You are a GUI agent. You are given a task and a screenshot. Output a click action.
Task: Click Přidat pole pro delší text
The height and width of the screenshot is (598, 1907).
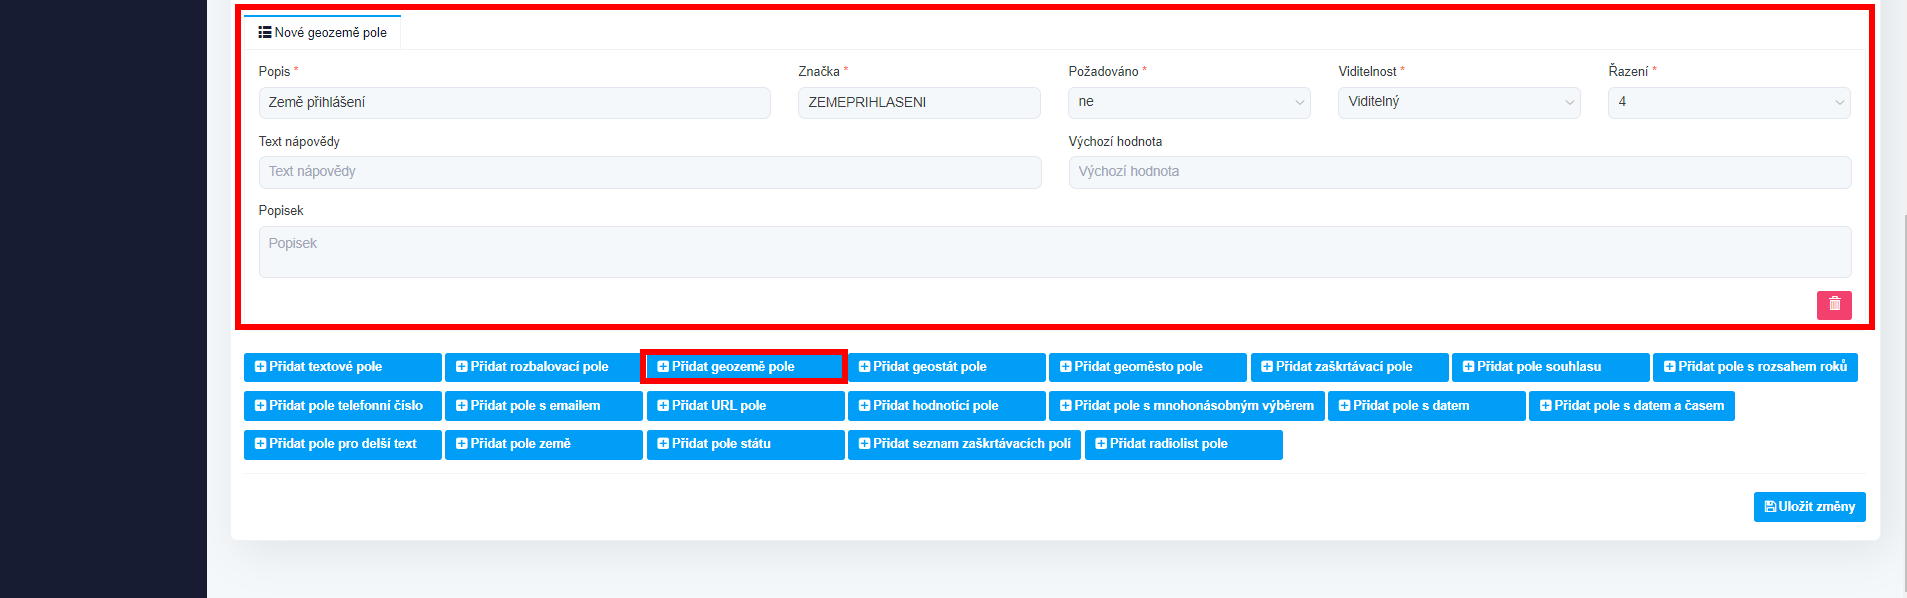click(x=342, y=444)
